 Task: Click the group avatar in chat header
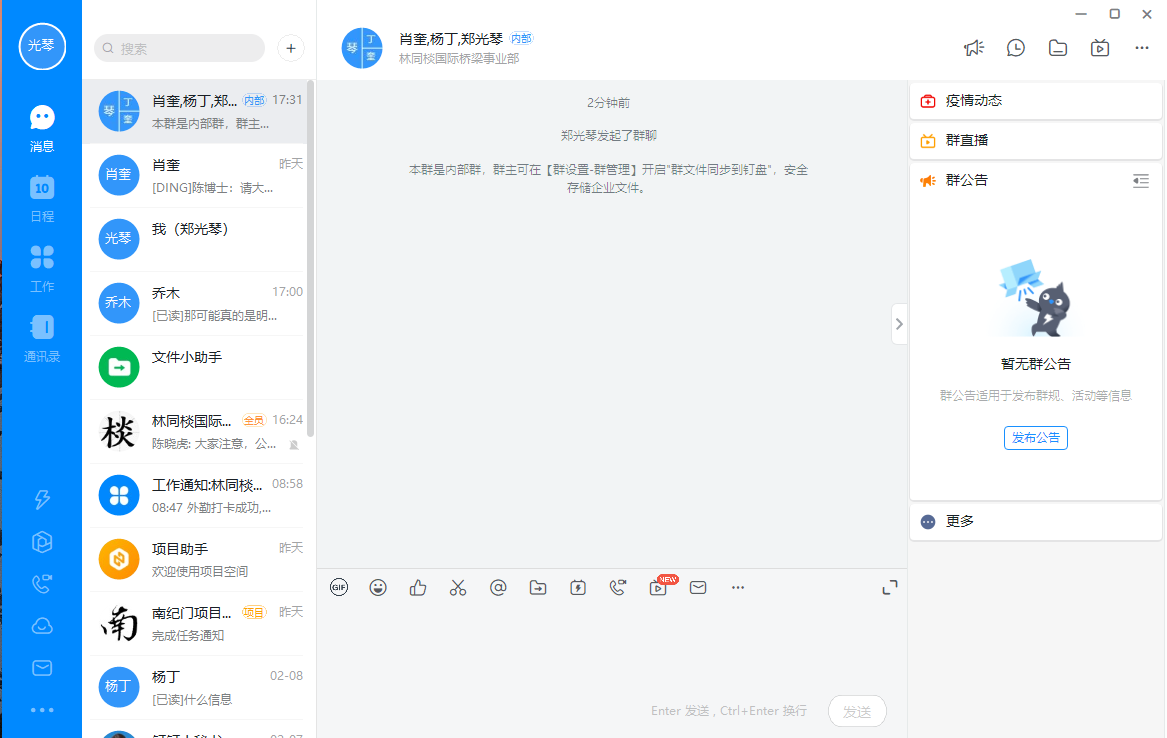[362, 48]
